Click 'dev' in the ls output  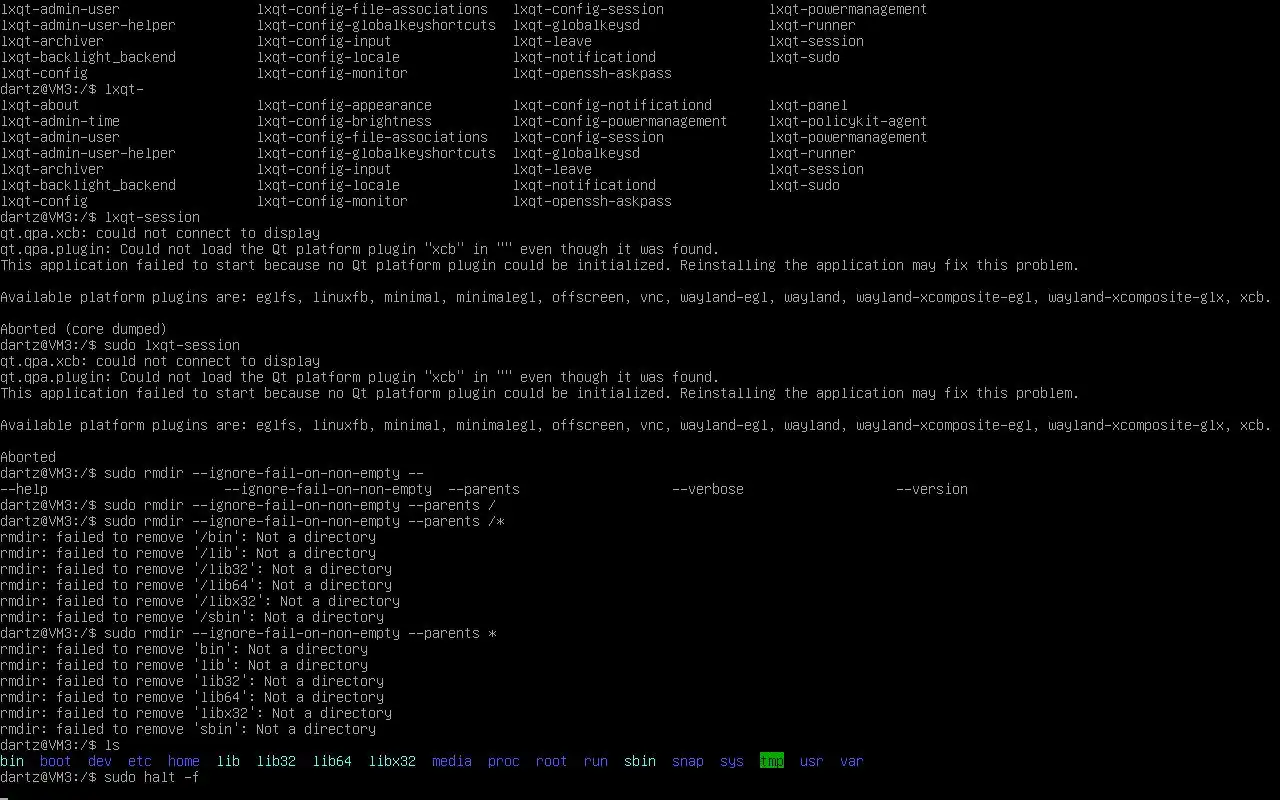(x=100, y=761)
